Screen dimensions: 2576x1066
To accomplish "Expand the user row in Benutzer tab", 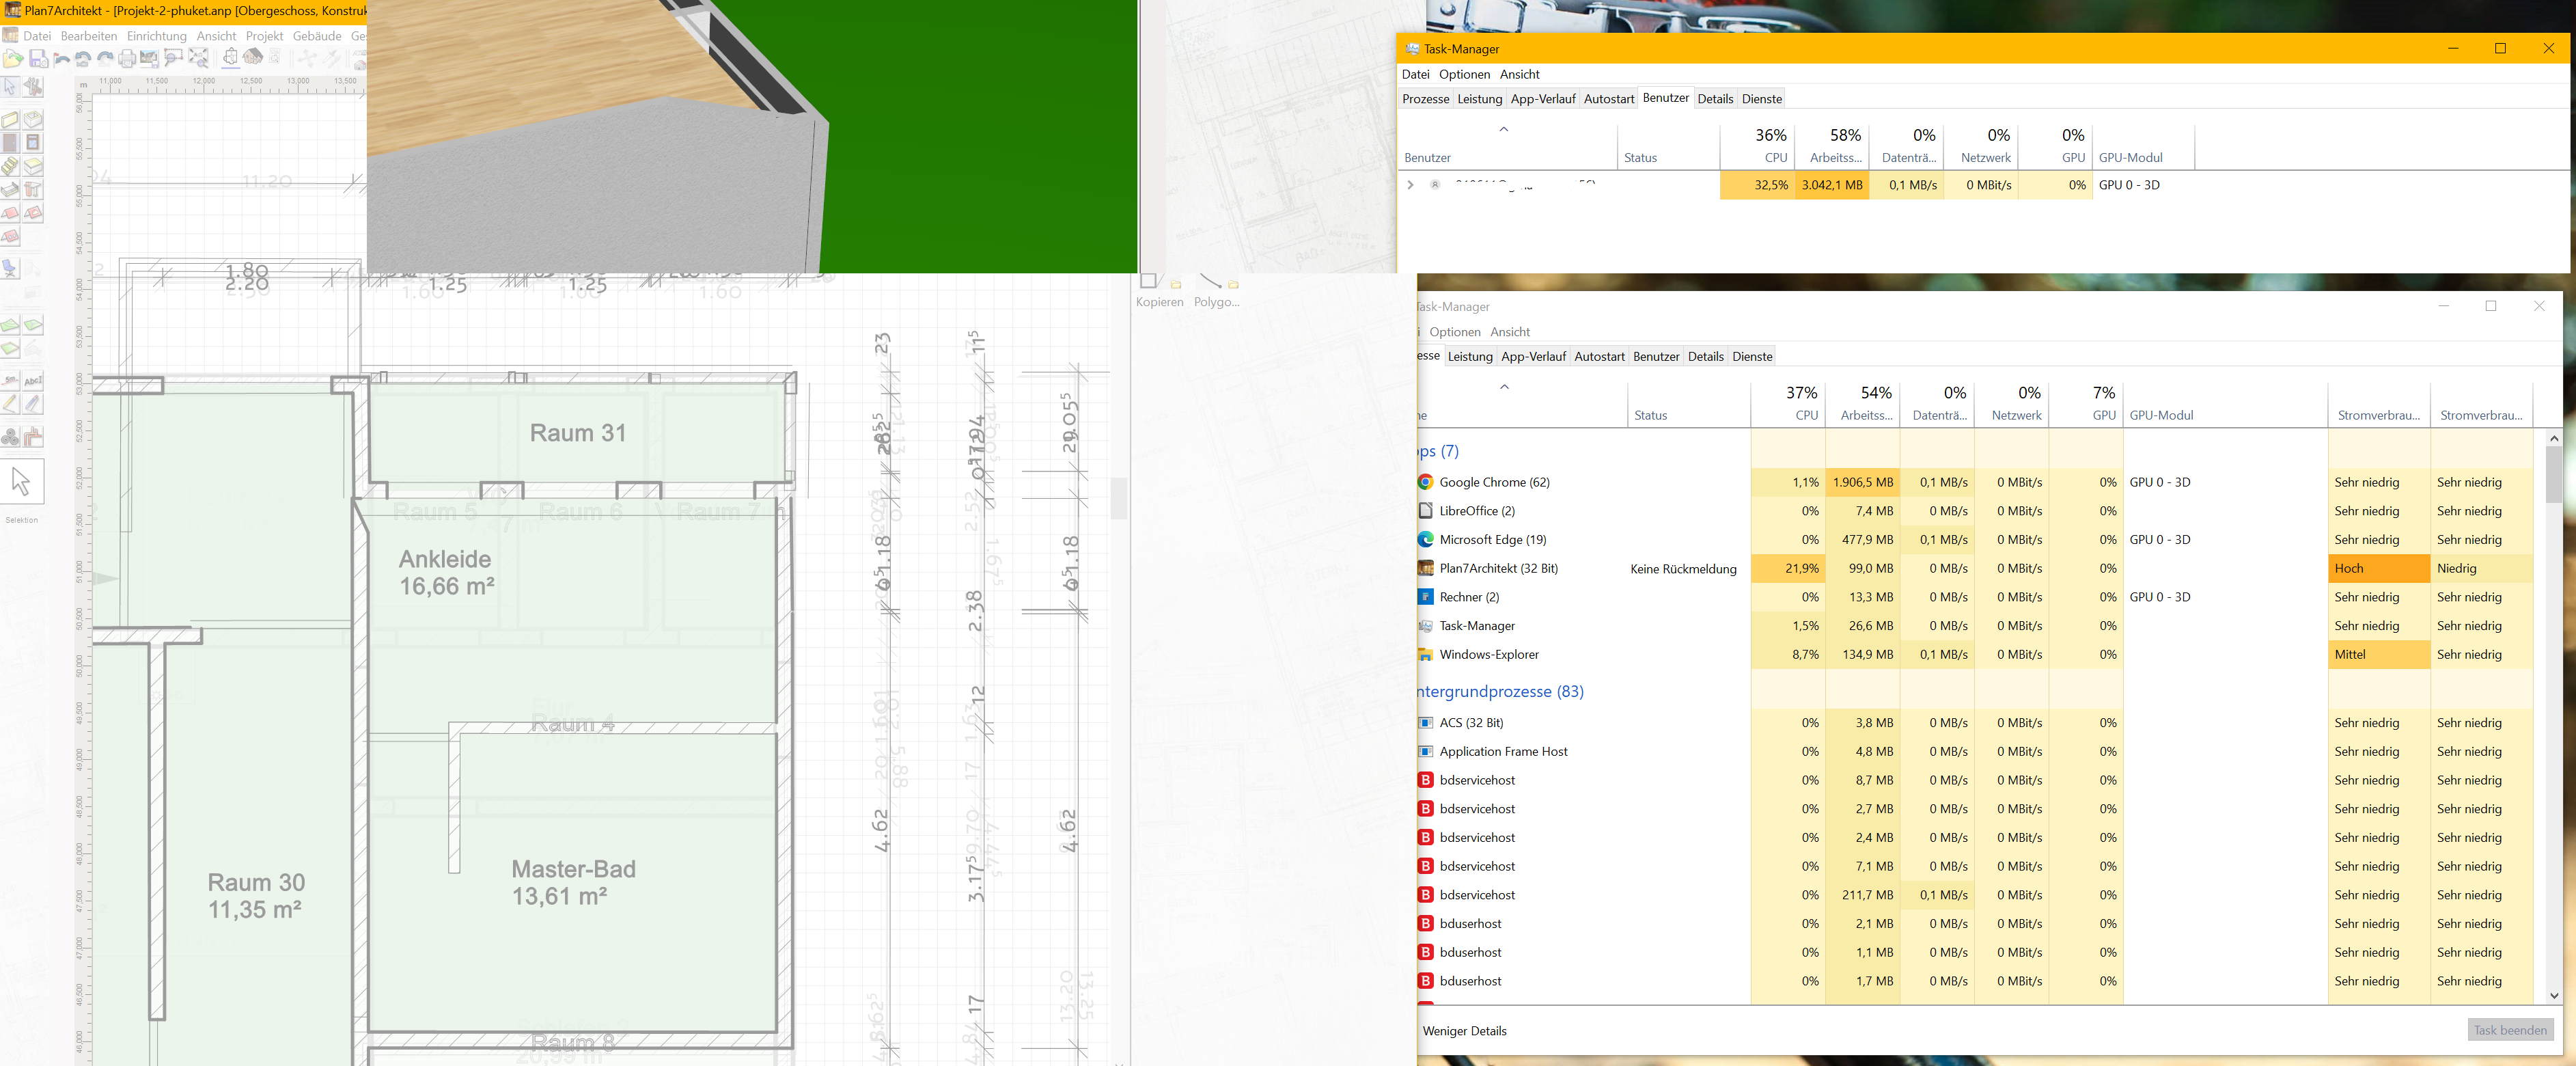I will pyautogui.click(x=1410, y=185).
